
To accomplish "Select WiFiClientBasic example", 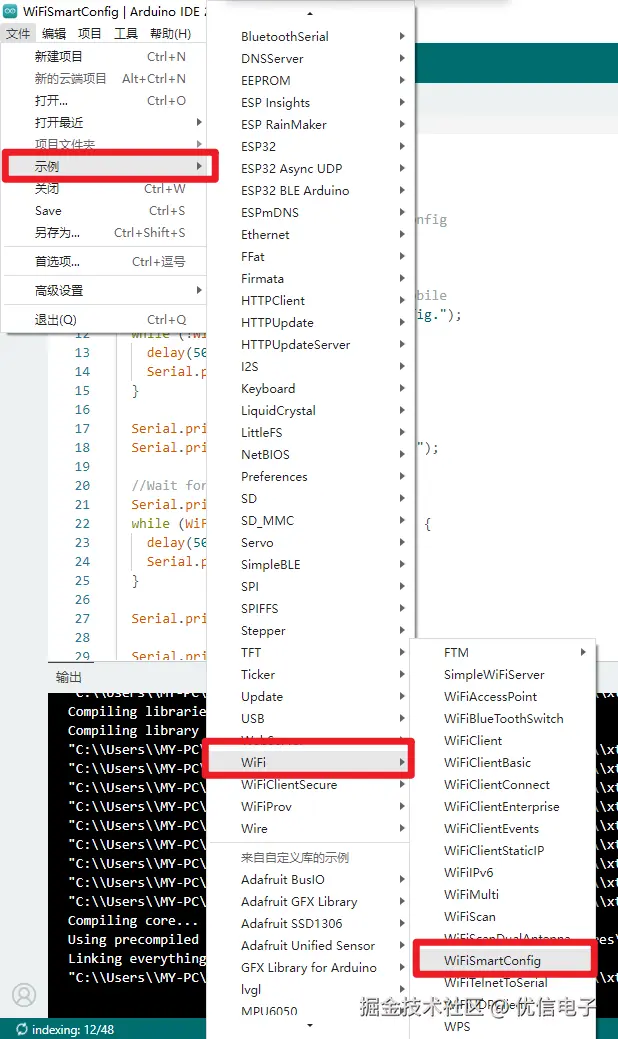I will pos(503,763).
